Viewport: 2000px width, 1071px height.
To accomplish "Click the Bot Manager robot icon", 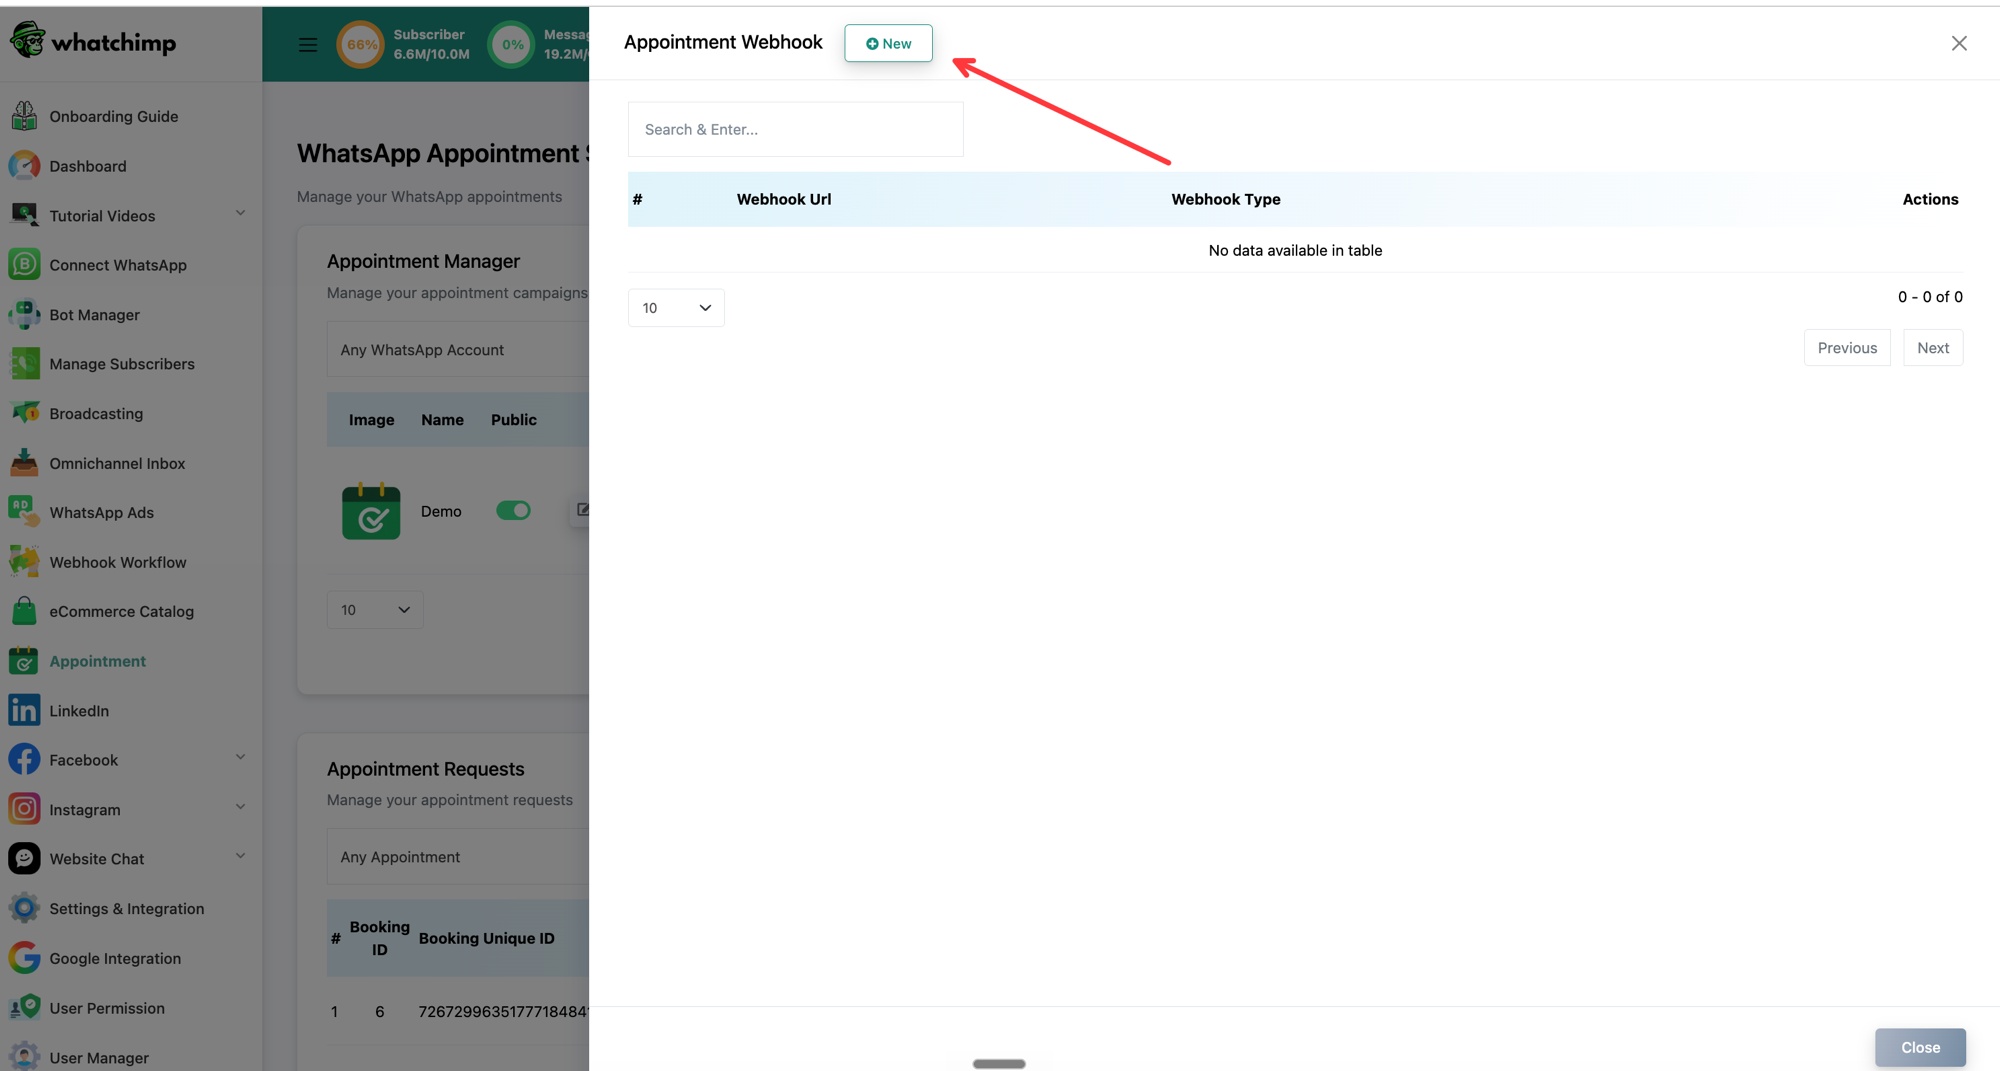I will click(24, 314).
